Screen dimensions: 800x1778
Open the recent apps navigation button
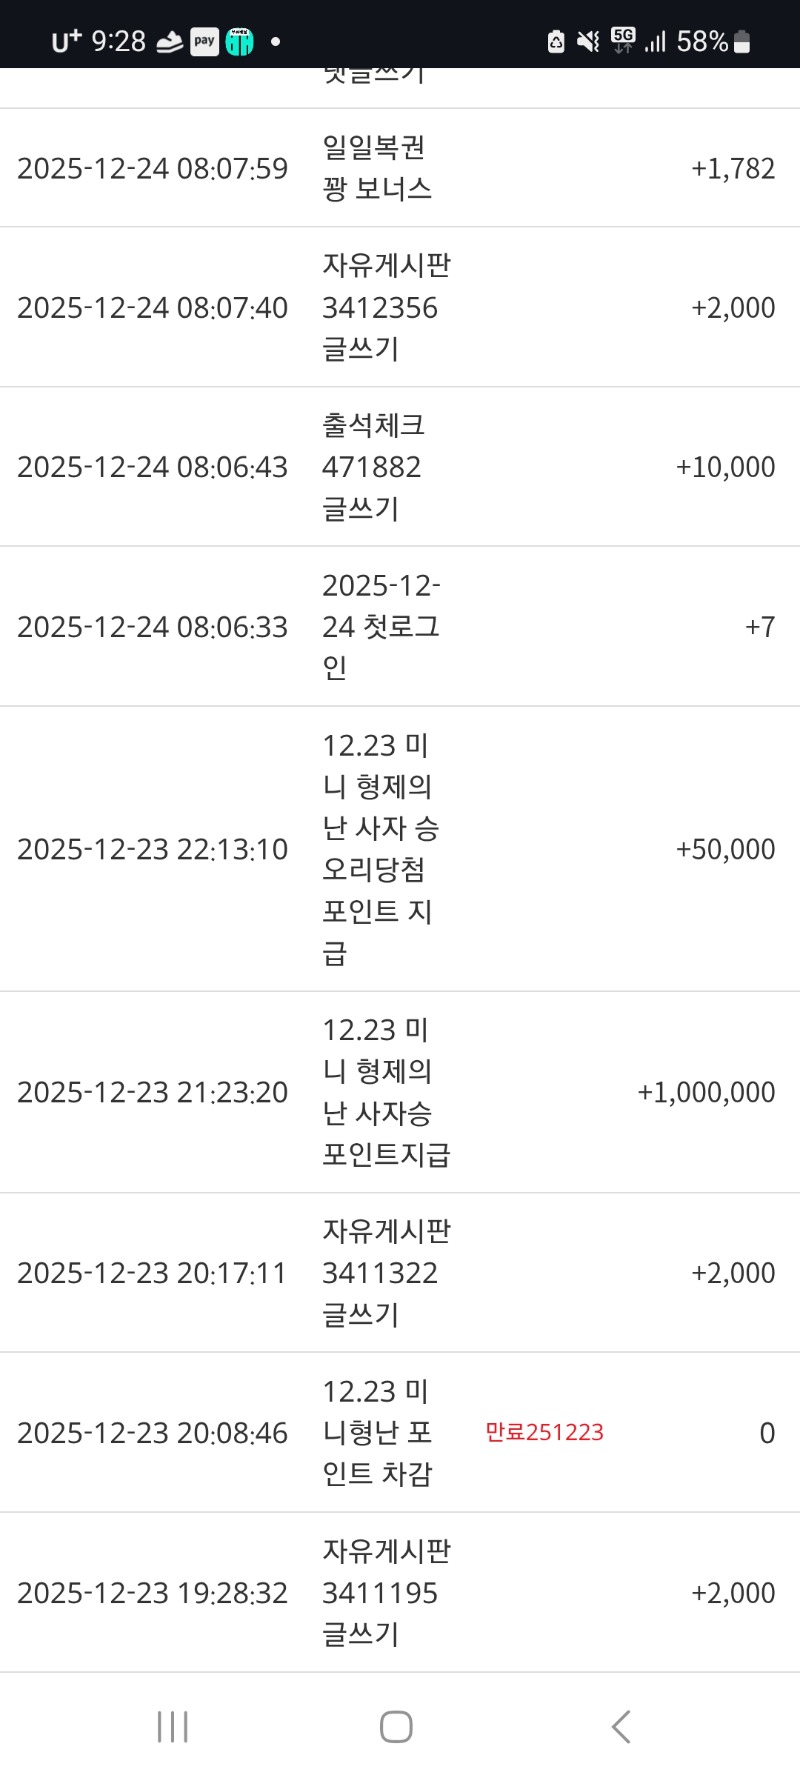[173, 1726]
